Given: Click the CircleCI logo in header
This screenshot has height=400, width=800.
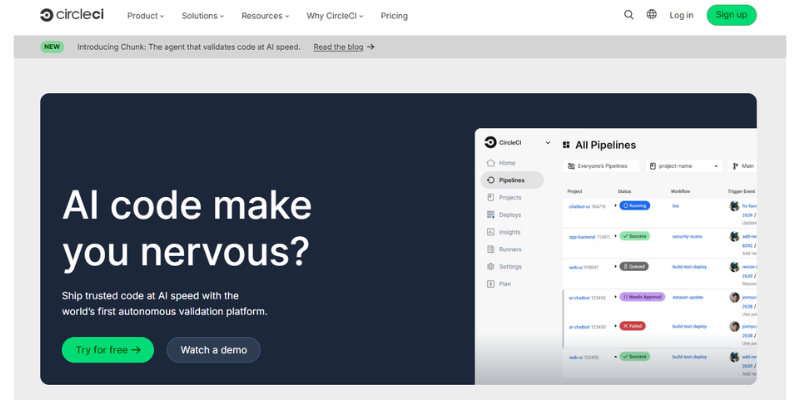Looking at the screenshot, I should (x=71, y=15).
